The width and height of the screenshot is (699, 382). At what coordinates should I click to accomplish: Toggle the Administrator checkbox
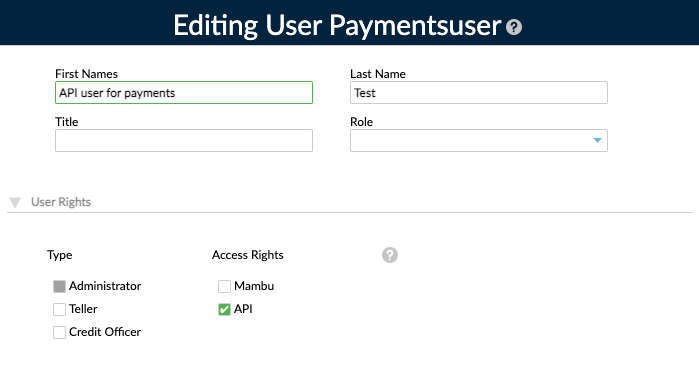pos(59,286)
